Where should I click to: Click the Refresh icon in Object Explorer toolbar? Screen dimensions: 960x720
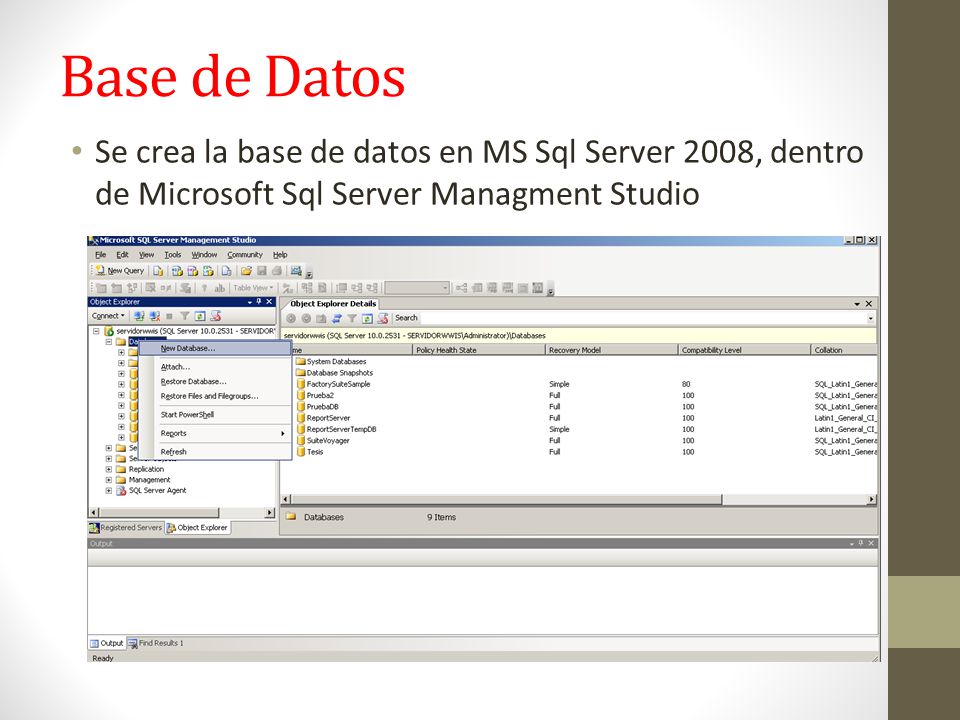pos(200,316)
